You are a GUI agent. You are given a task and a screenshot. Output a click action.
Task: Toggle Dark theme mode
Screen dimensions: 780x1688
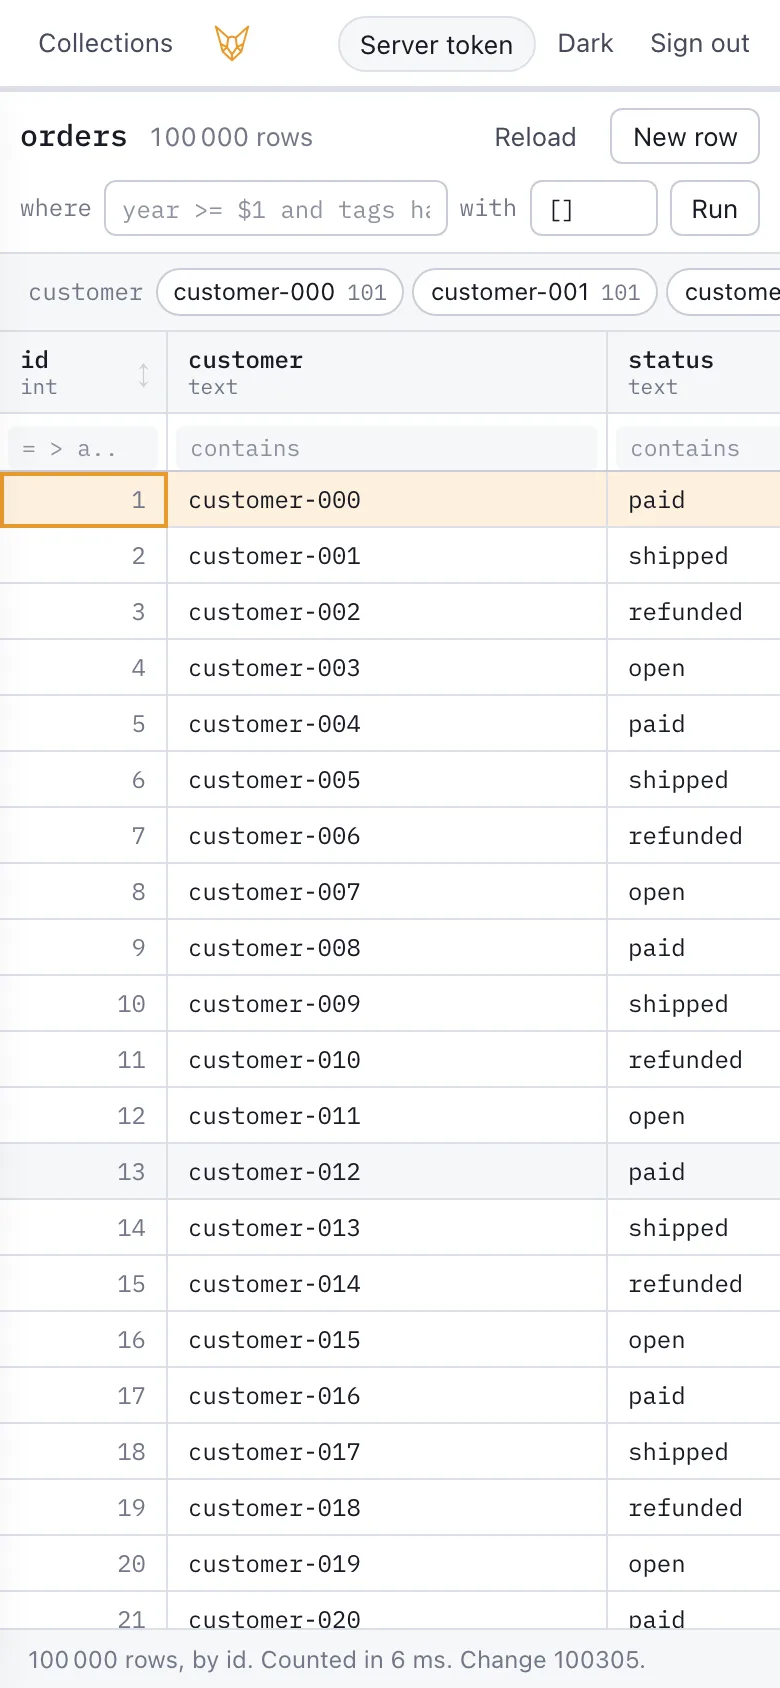(x=585, y=43)
